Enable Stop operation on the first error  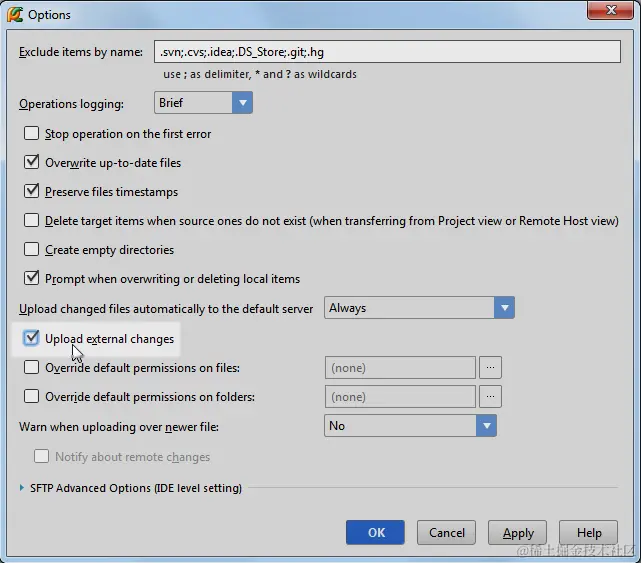tap(31, 133)
